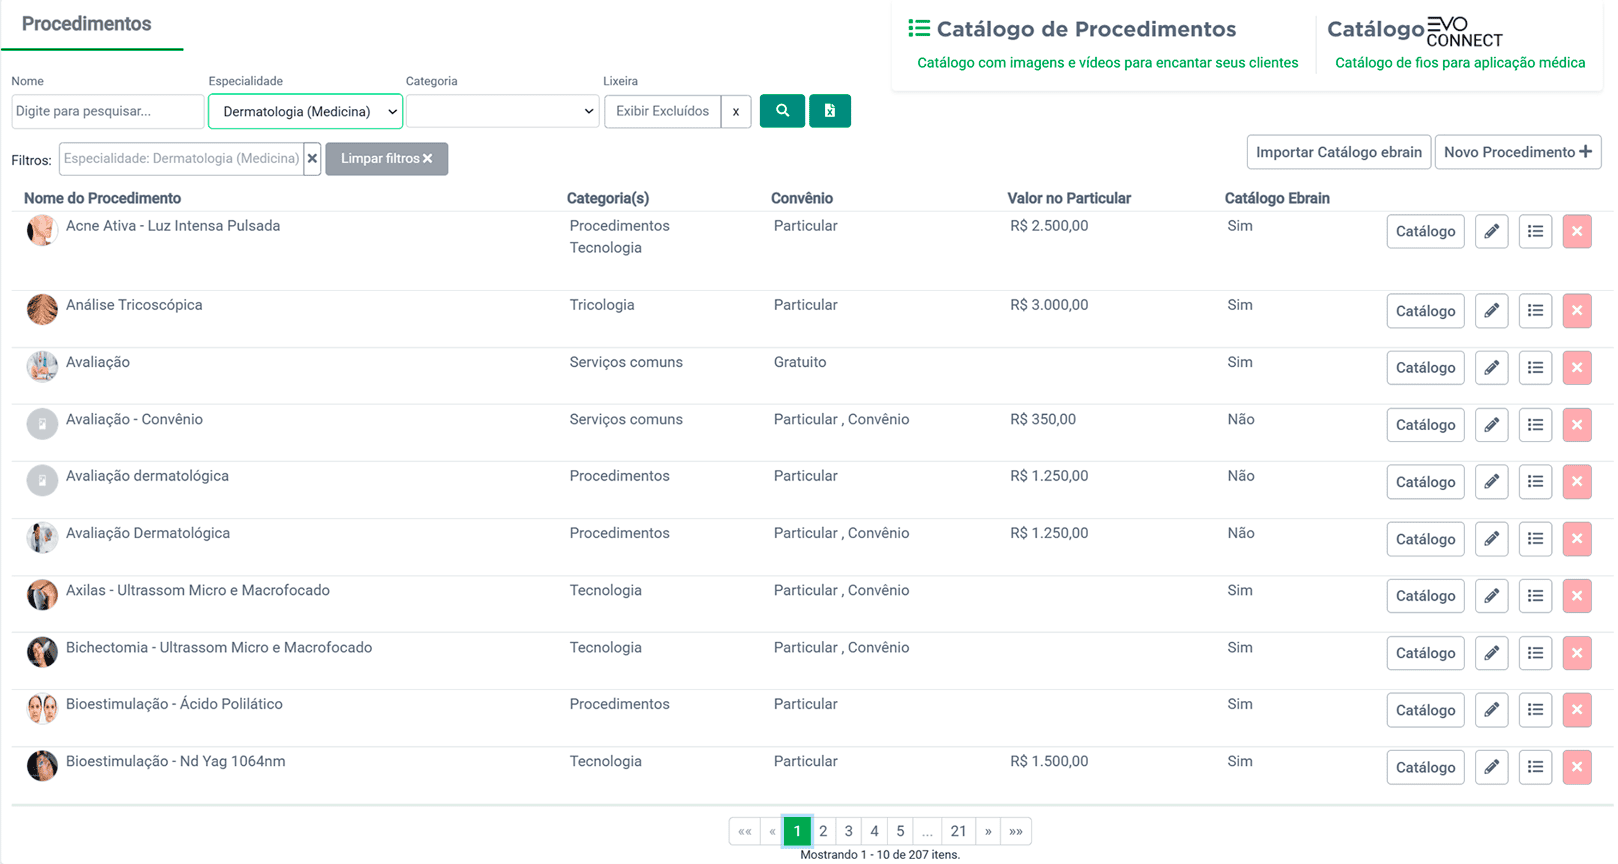Image resolution: width=1618 pixels, height=864 pixels.
Task: Export list with the green spreadsheet icon
Action: [x=829, y=111]
